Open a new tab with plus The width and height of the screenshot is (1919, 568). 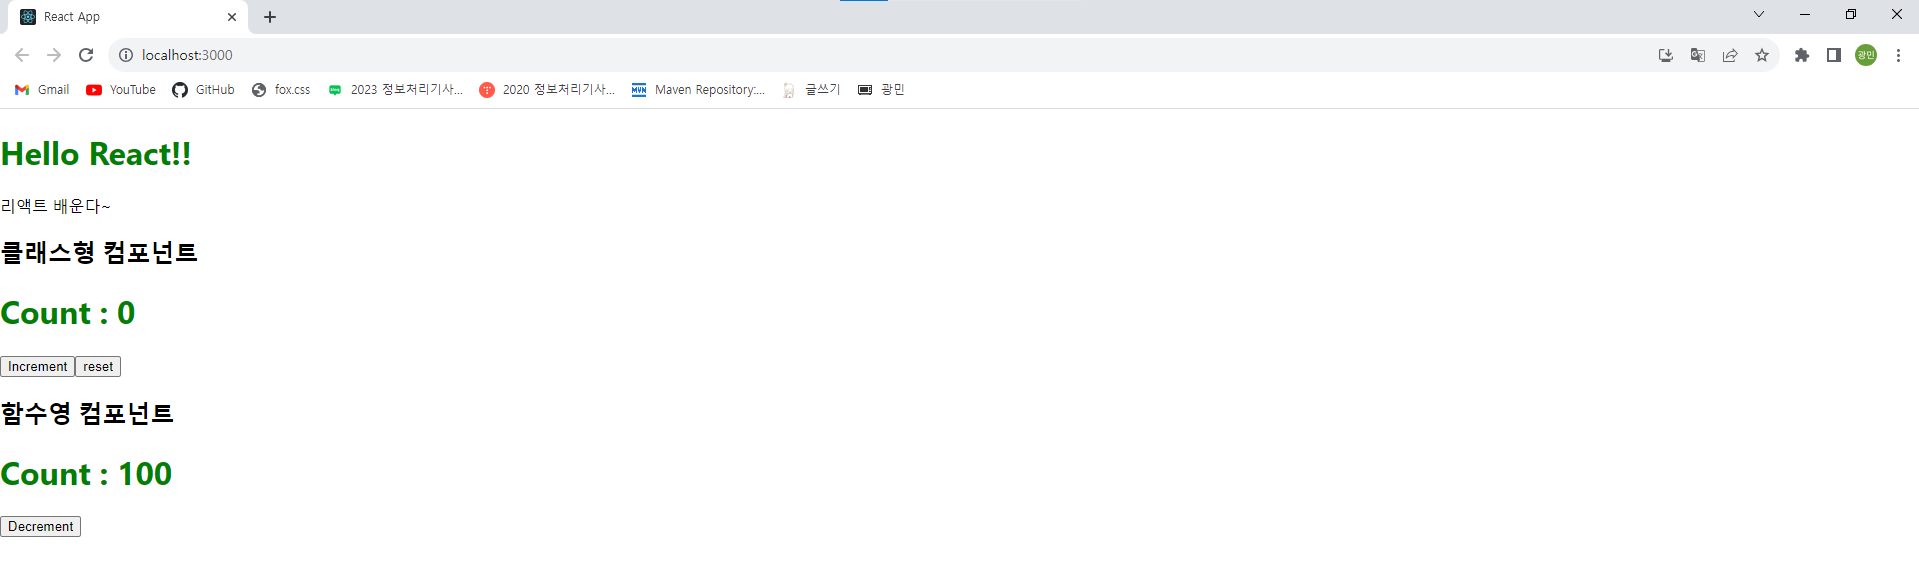[x=270, y=17]
